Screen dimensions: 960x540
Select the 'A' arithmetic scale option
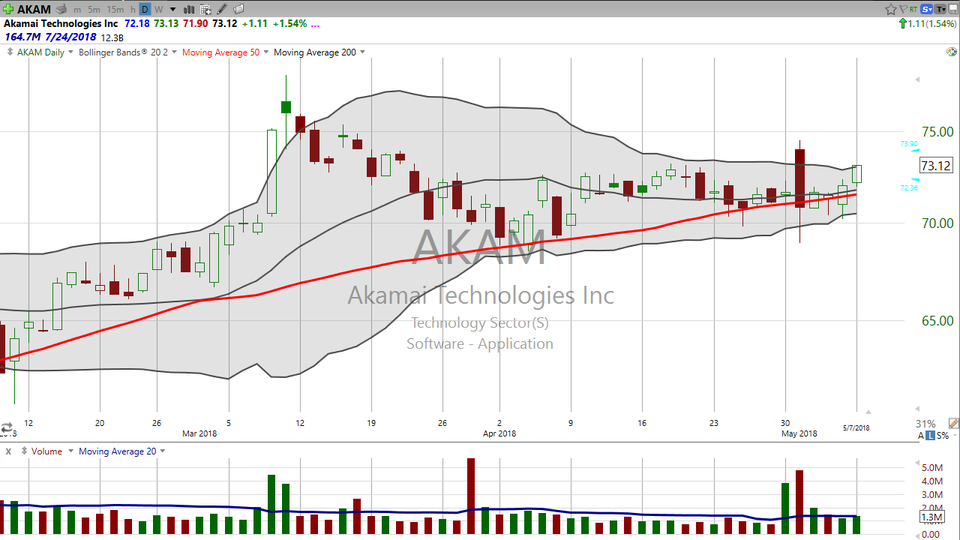pos(921,436)
